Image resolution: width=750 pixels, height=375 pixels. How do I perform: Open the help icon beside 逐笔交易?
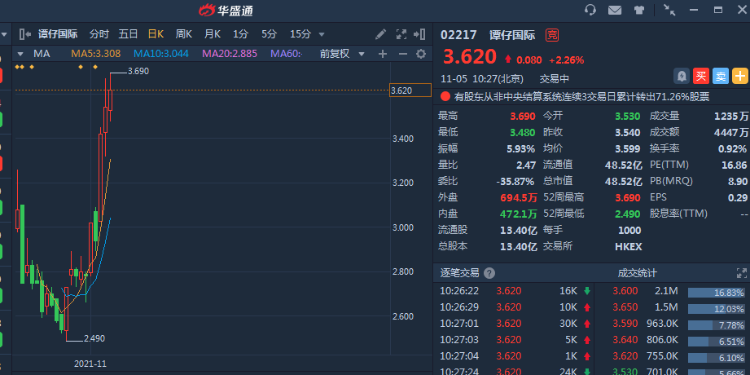489,273
